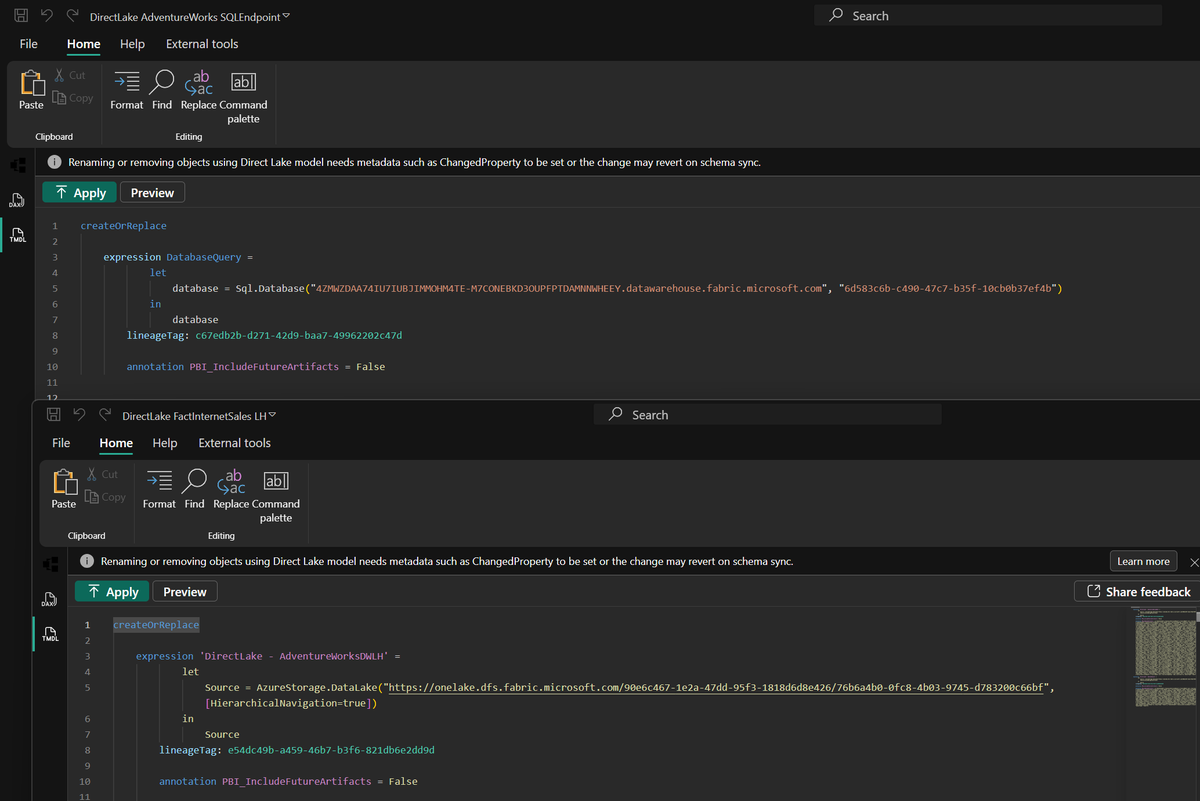Open Help tab in FactInternetSales LH window

click(165, 443)
